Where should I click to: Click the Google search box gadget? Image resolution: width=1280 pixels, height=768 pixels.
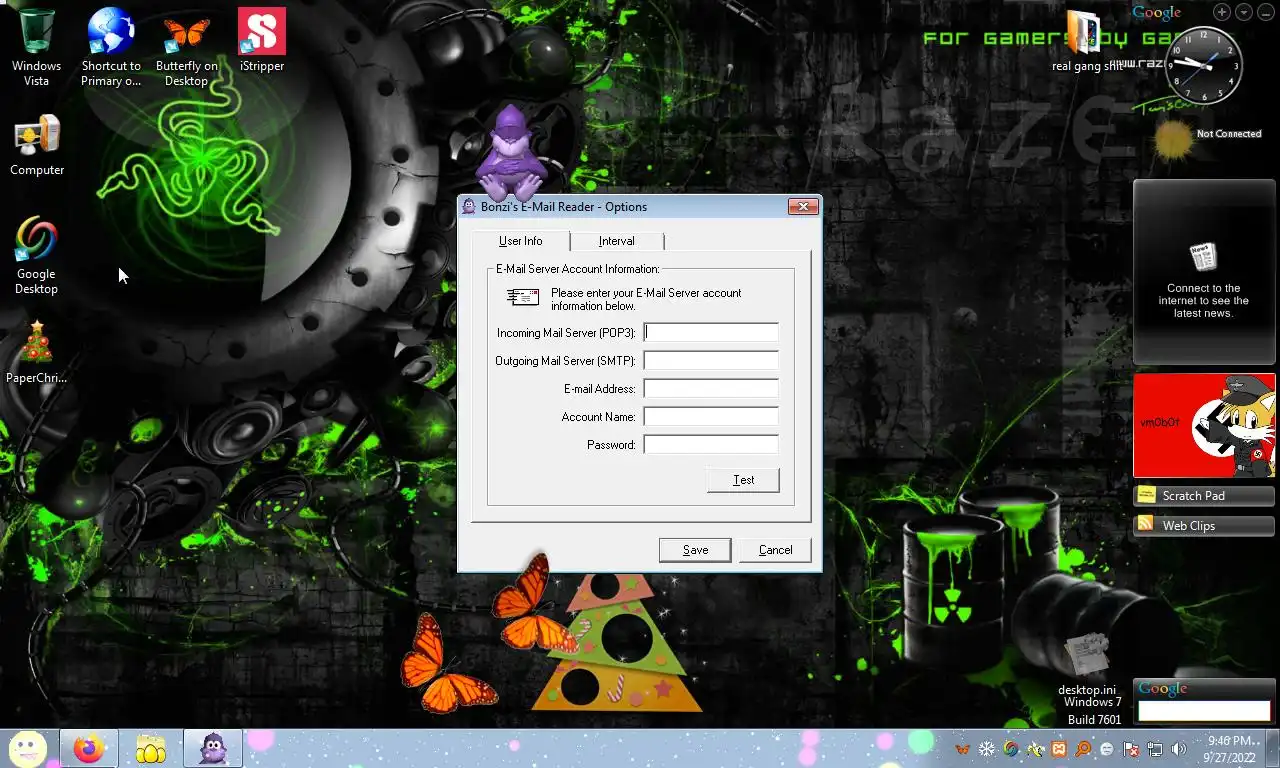click(x=1204, y=711)
